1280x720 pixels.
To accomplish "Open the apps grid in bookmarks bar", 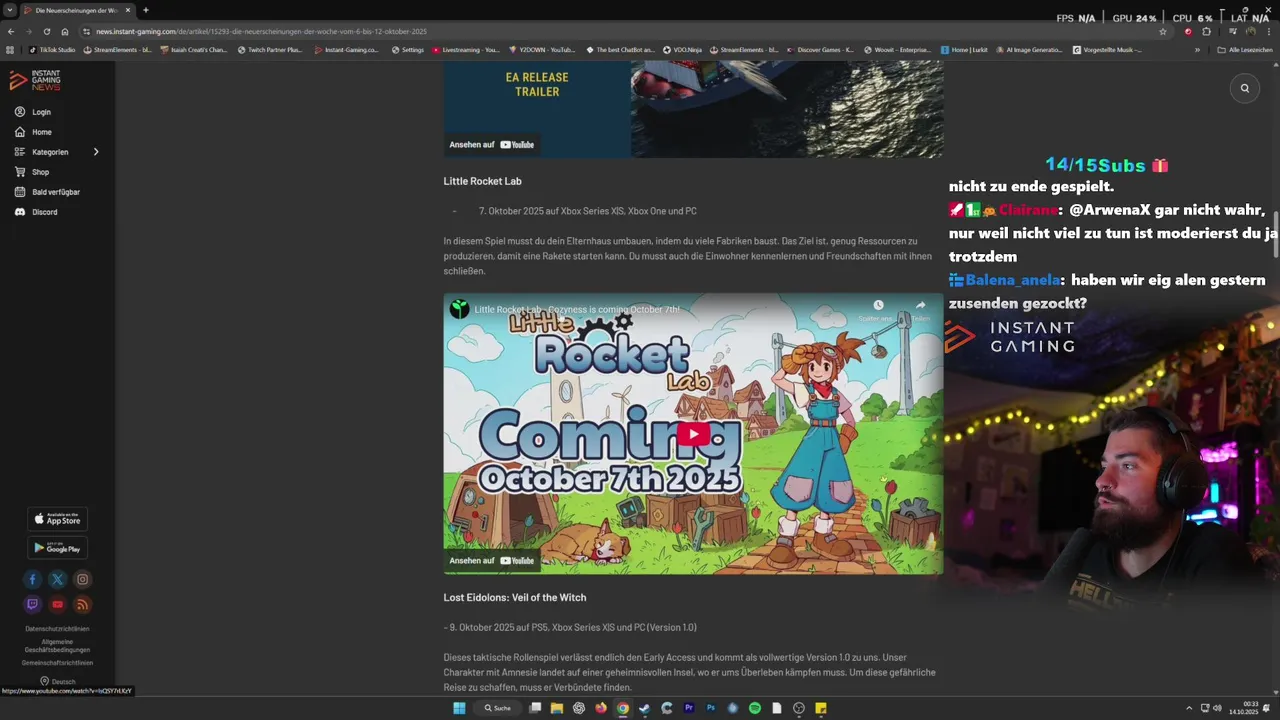I will click(10, 49).
